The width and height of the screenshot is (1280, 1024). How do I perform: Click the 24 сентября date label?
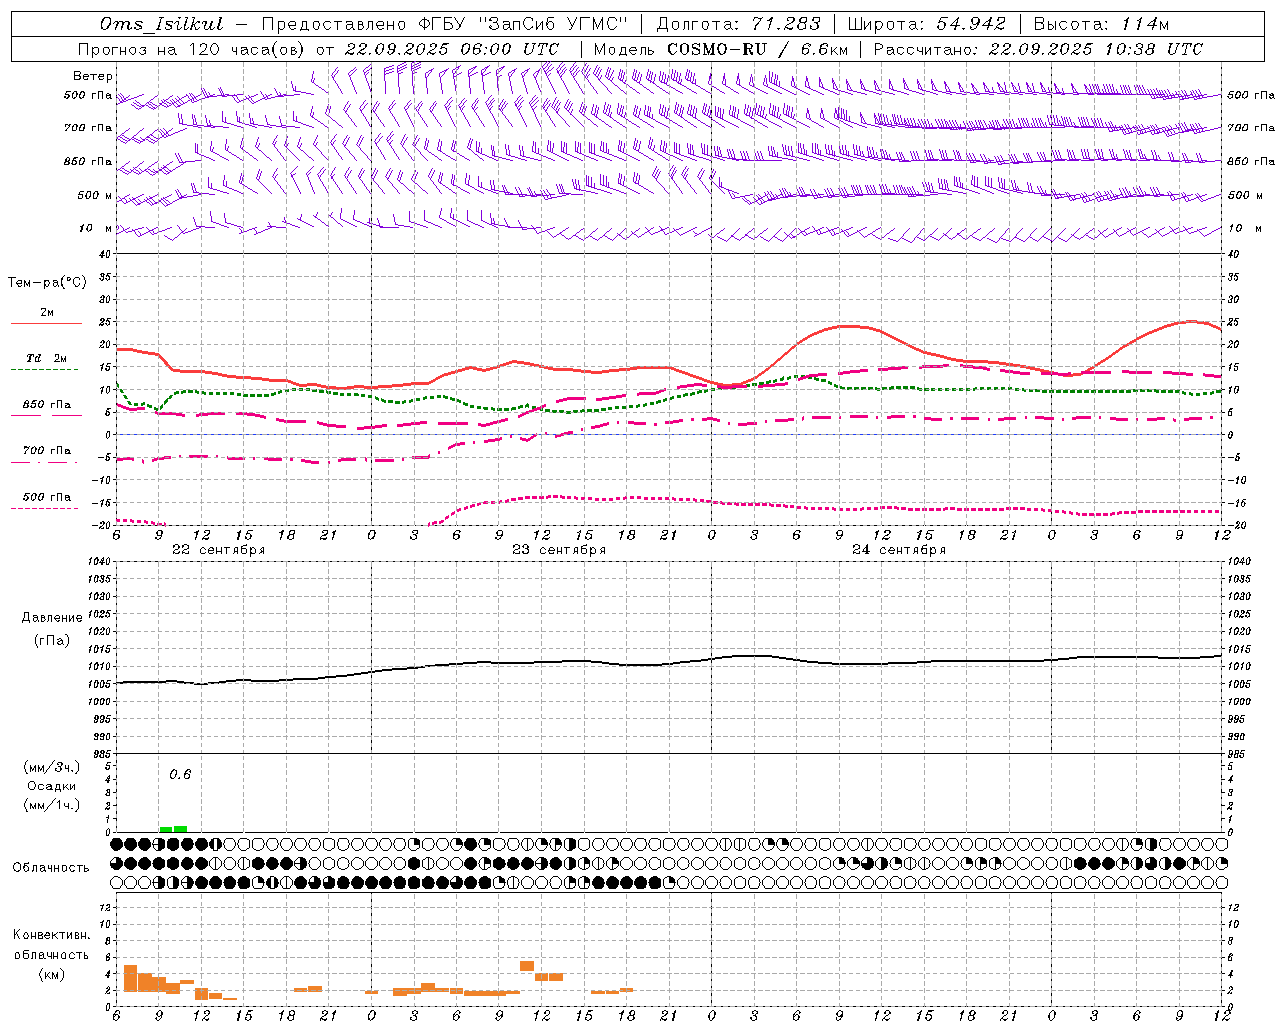pos(899,550)
